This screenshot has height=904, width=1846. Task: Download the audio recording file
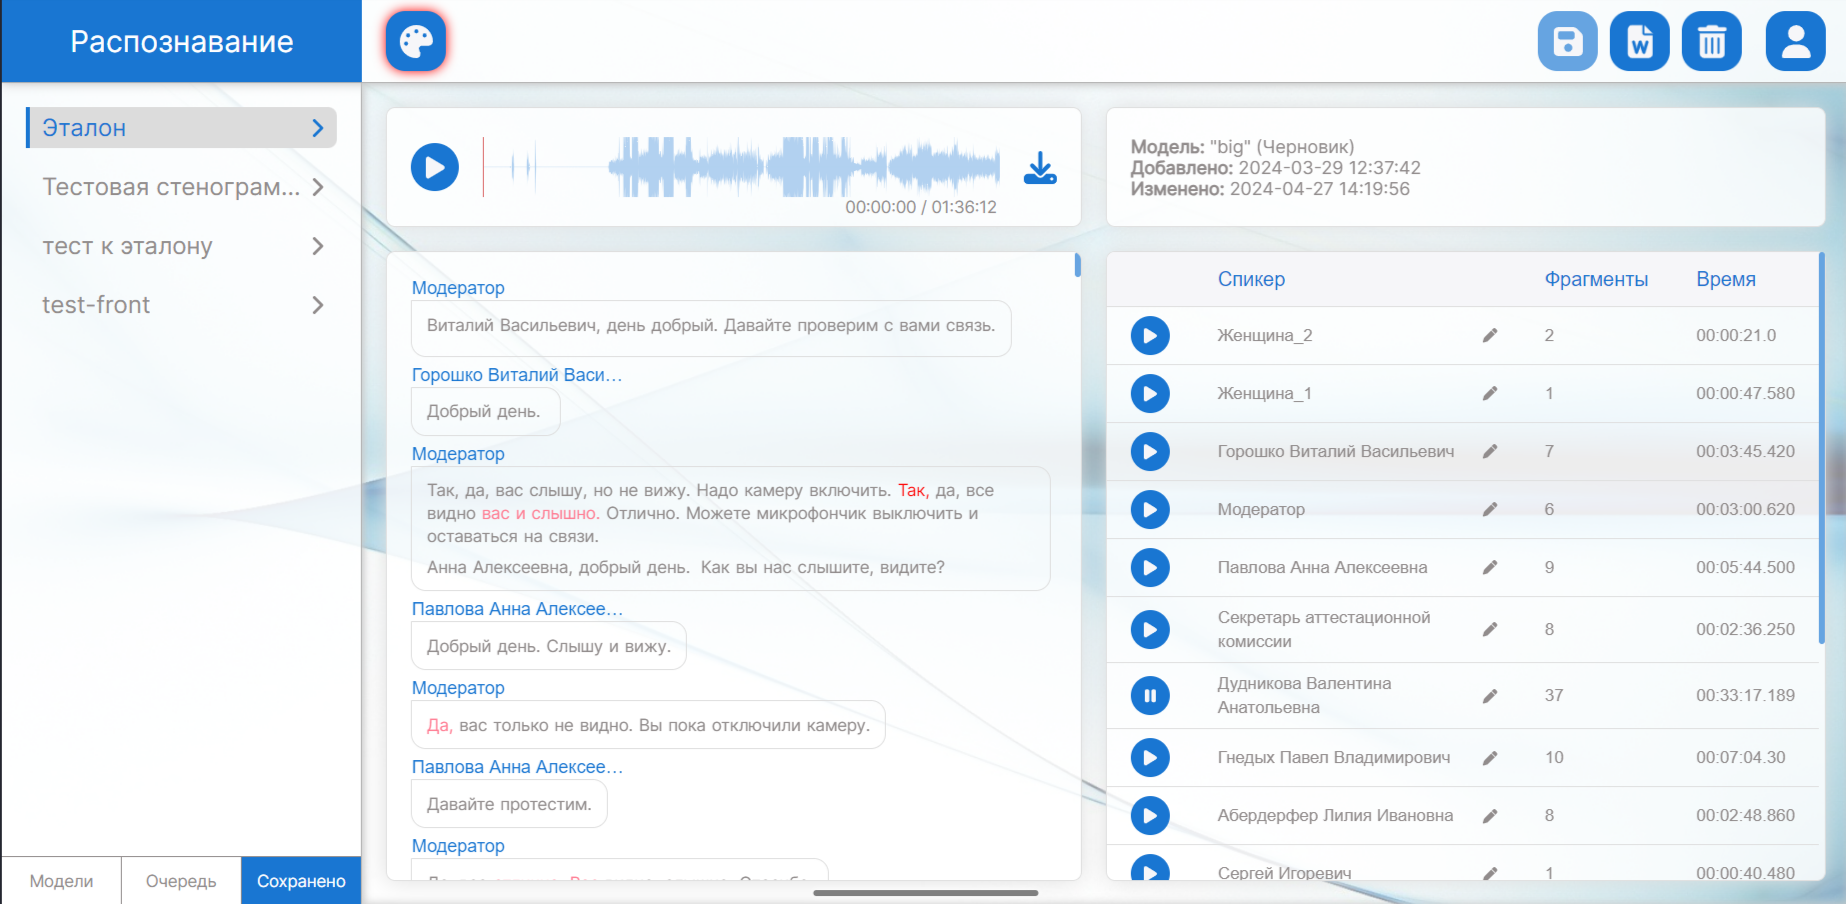[1040, 168]
